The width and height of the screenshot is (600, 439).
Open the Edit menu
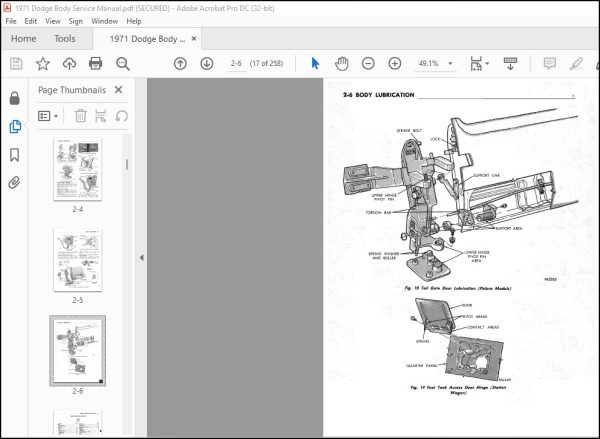coord(31,21)
